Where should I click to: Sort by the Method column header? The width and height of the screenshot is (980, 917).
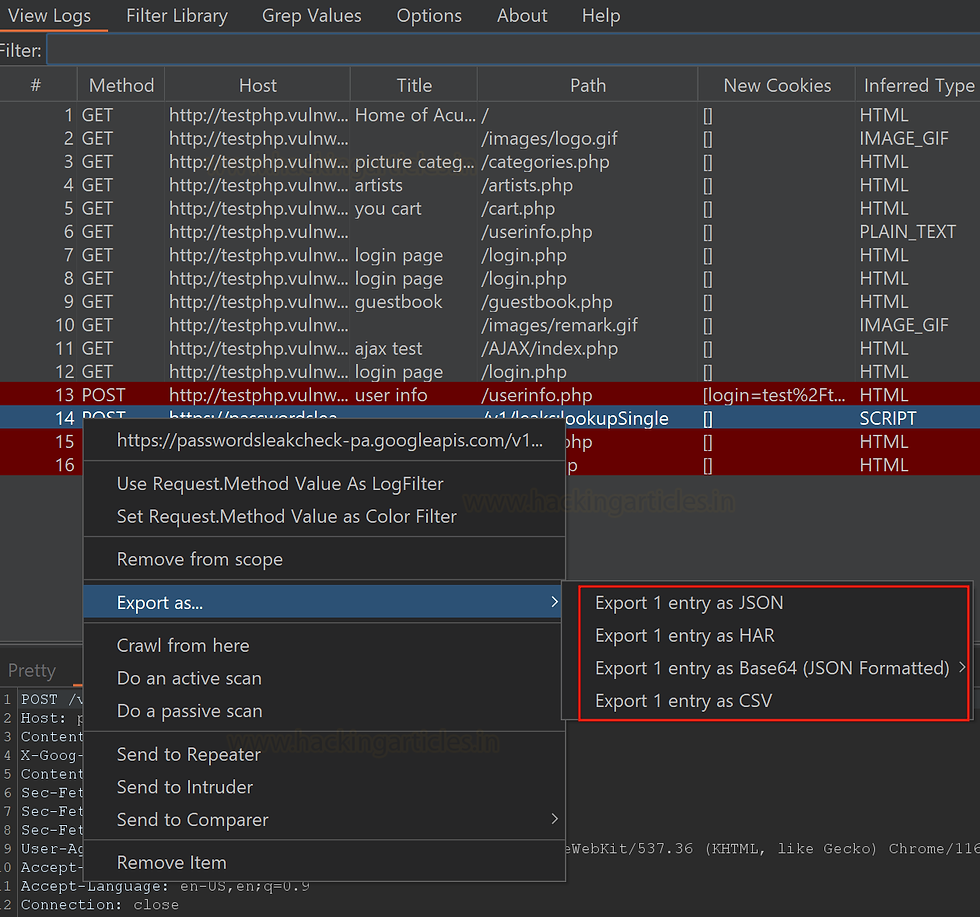click(x=121, y=85)
